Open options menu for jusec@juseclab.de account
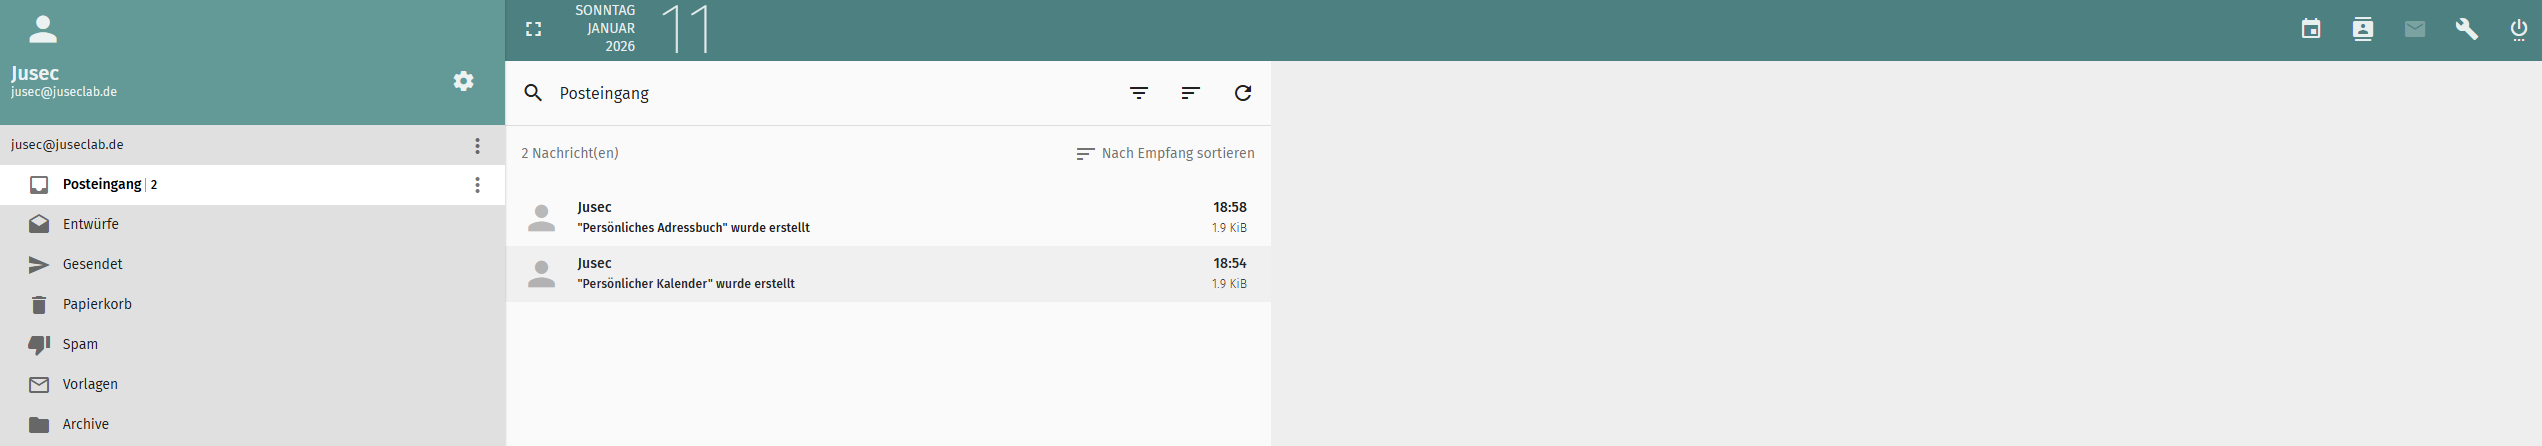The width and height of the screenshot is (2542, 446). [477, 146]
